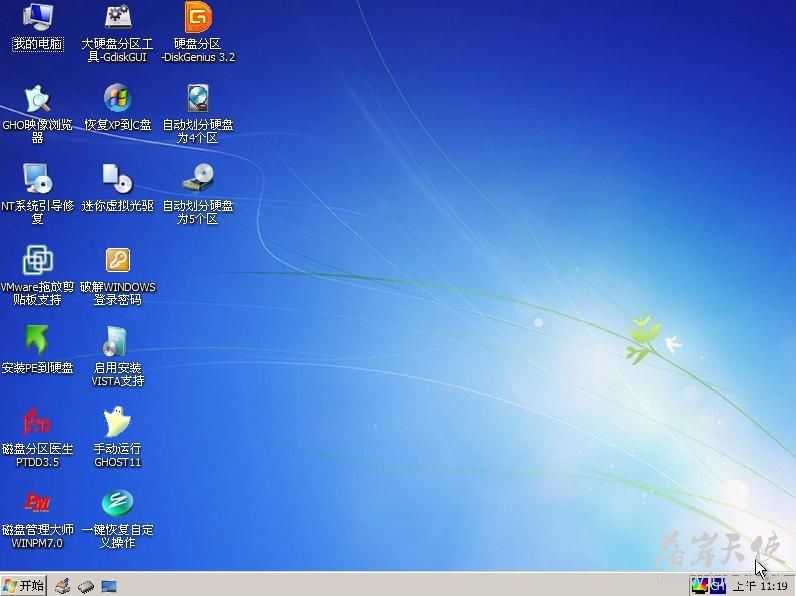Open the 开始 start menu
Viewport: 796px width, 596px height.
click(24, 586)
